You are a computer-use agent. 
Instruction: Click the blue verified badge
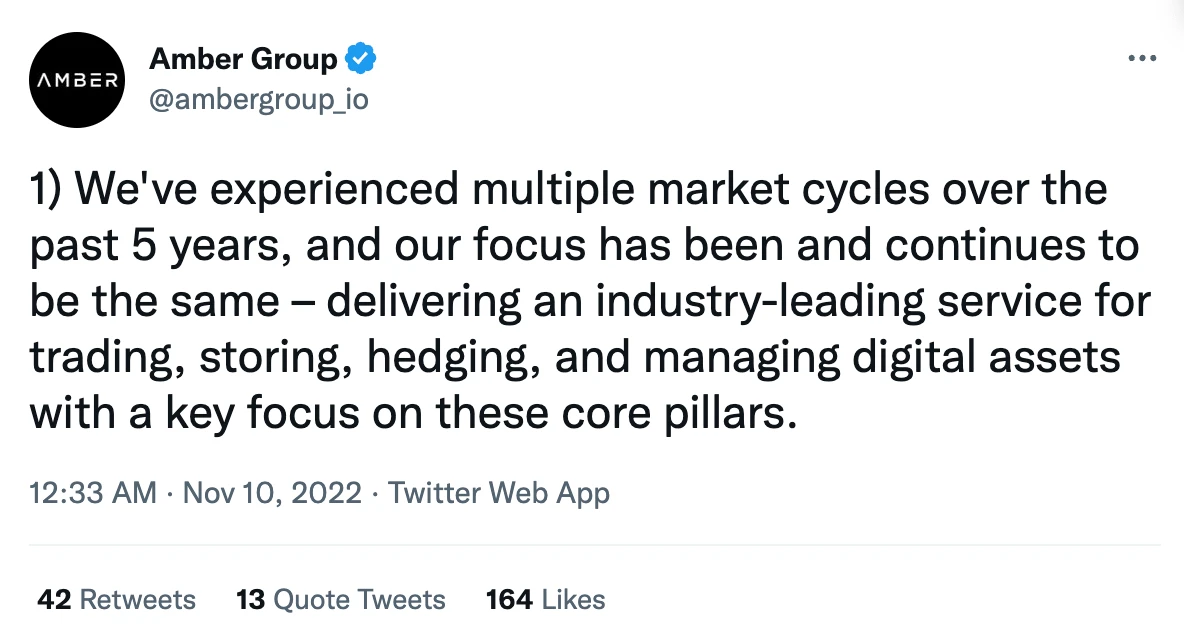[x=361, y=58]
